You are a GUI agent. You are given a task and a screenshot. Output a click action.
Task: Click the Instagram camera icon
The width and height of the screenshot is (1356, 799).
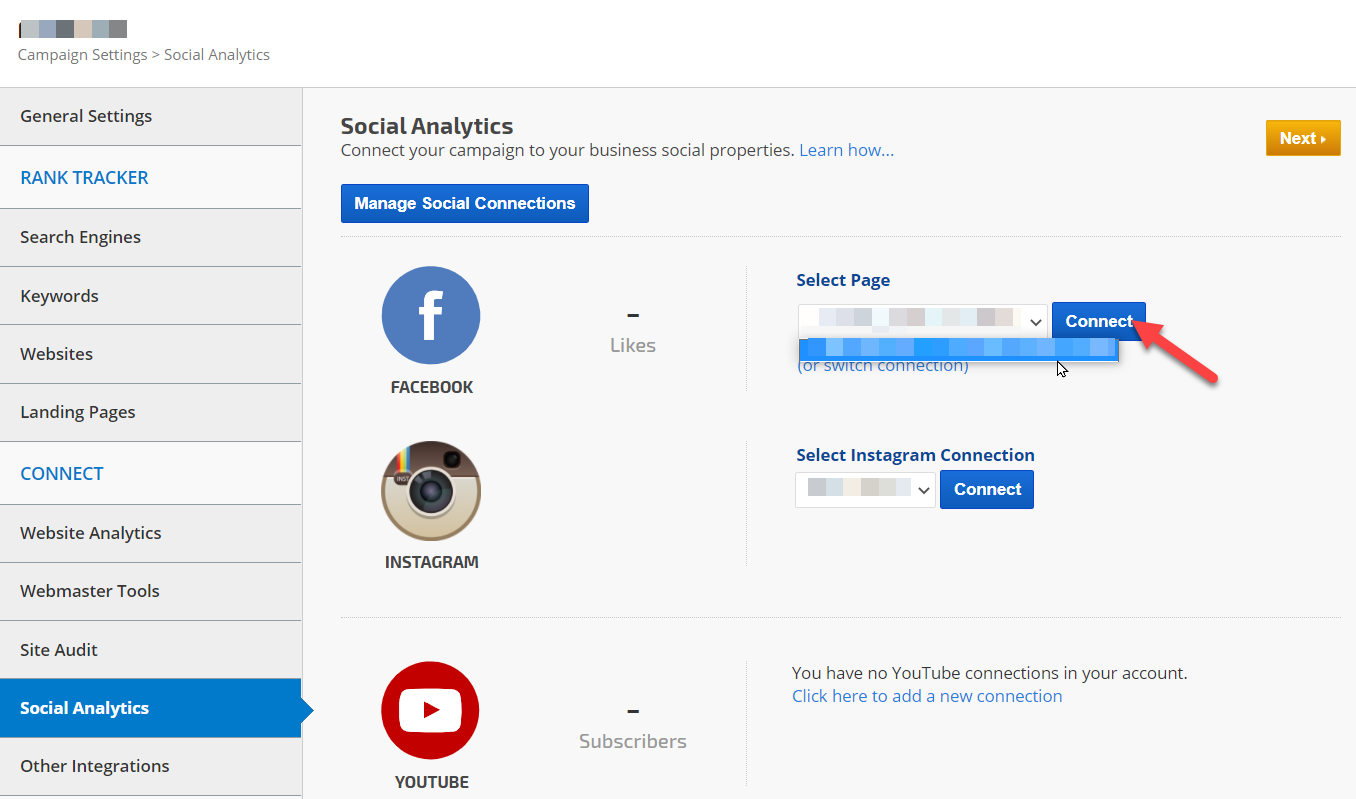coord(431,490)
